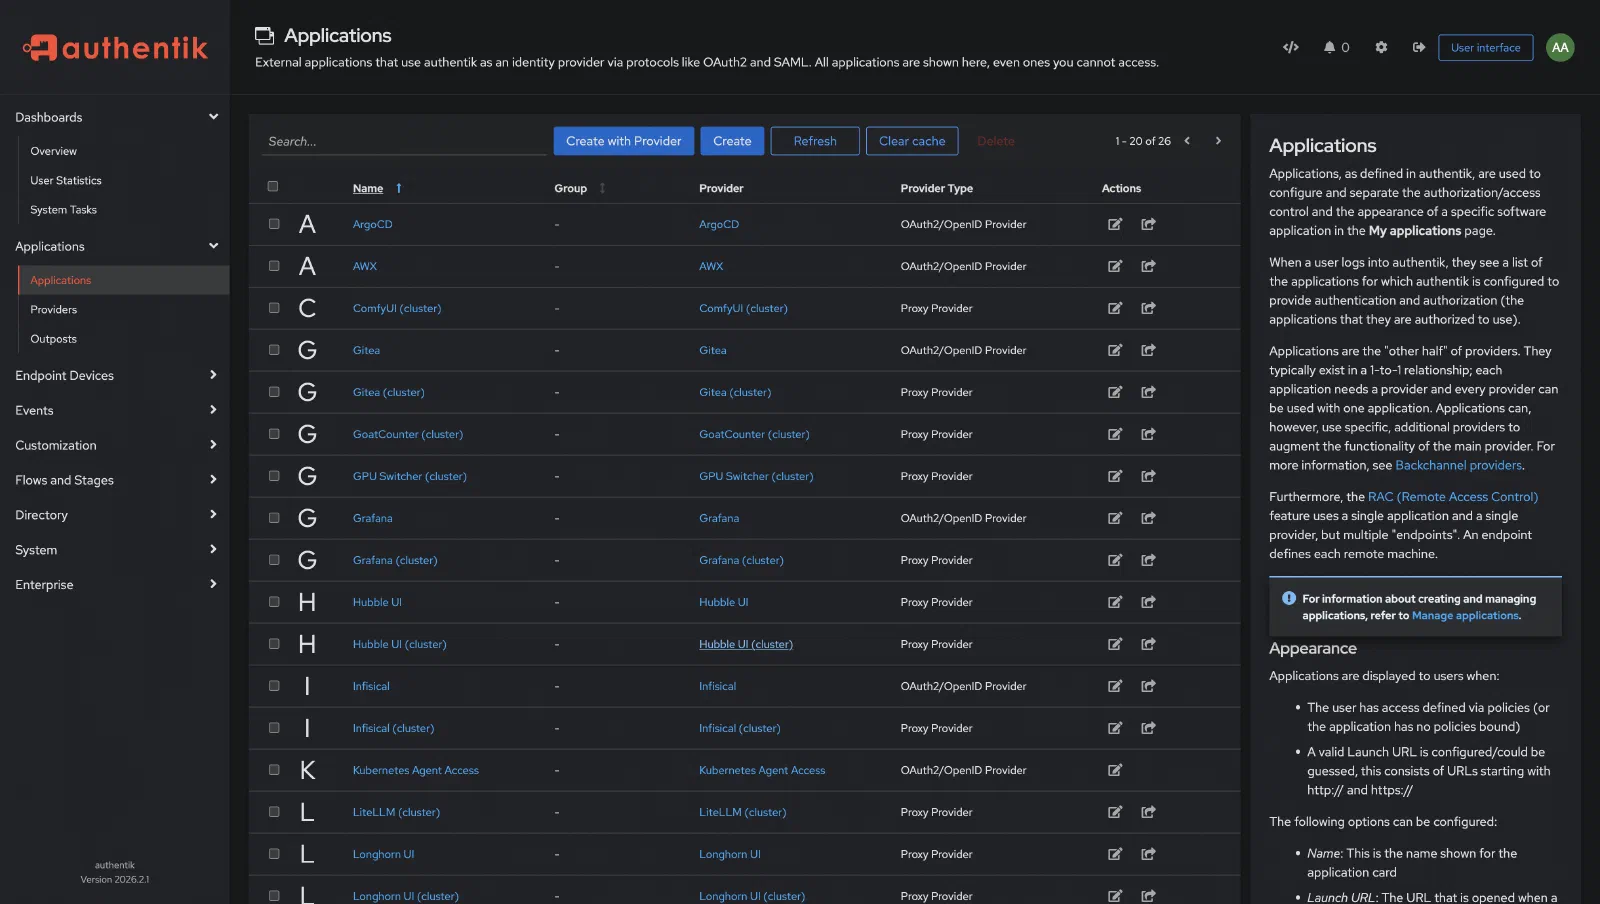Edit the Gitea (cluster) application

click(x=1115, y=392)
